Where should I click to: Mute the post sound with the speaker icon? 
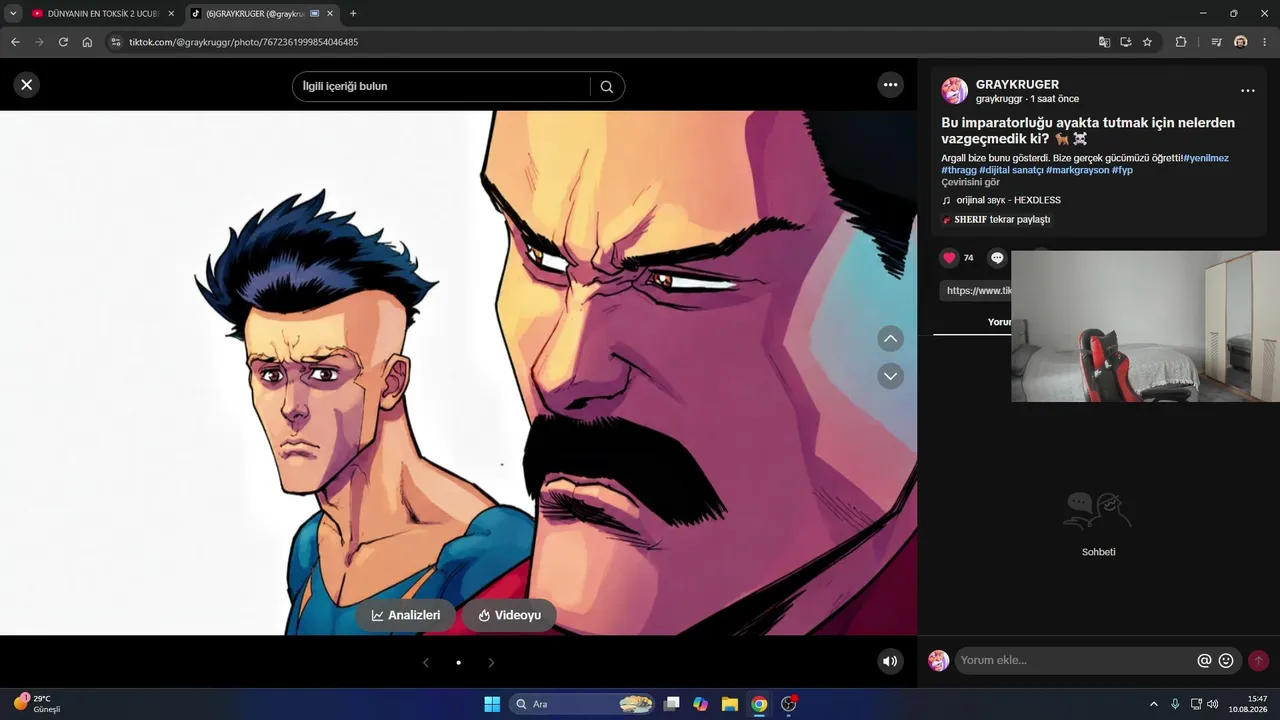click(890, 661)
